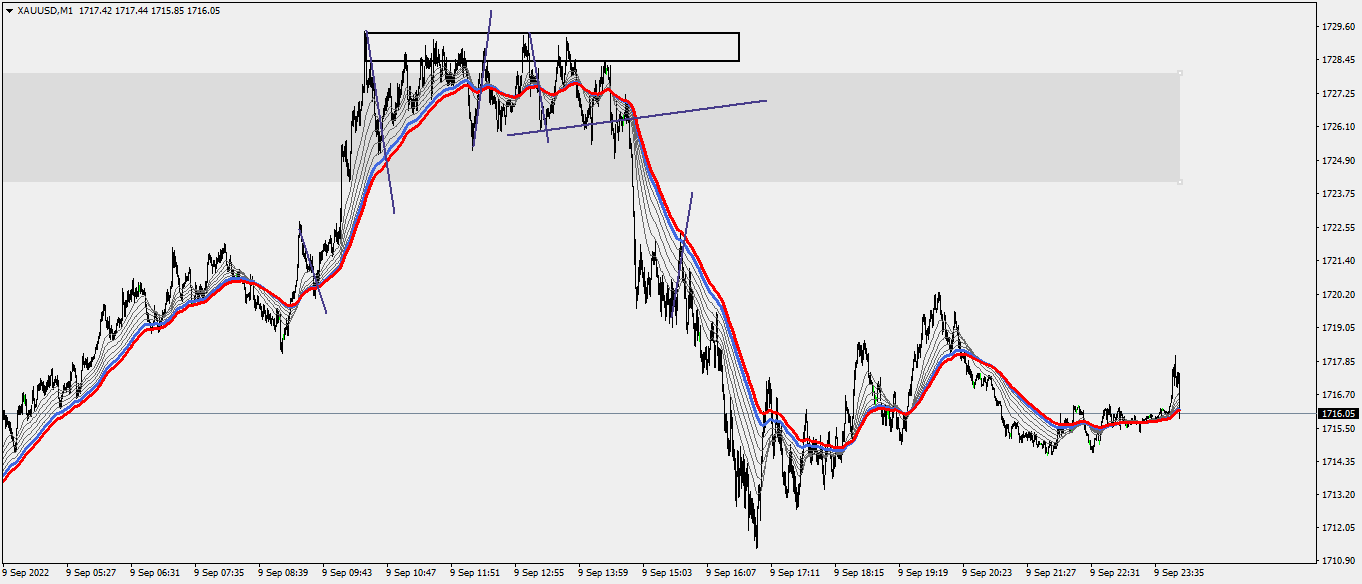Click the 9 Sep 10:47 time label
The image size is (1362, 584).
point(409,574)
